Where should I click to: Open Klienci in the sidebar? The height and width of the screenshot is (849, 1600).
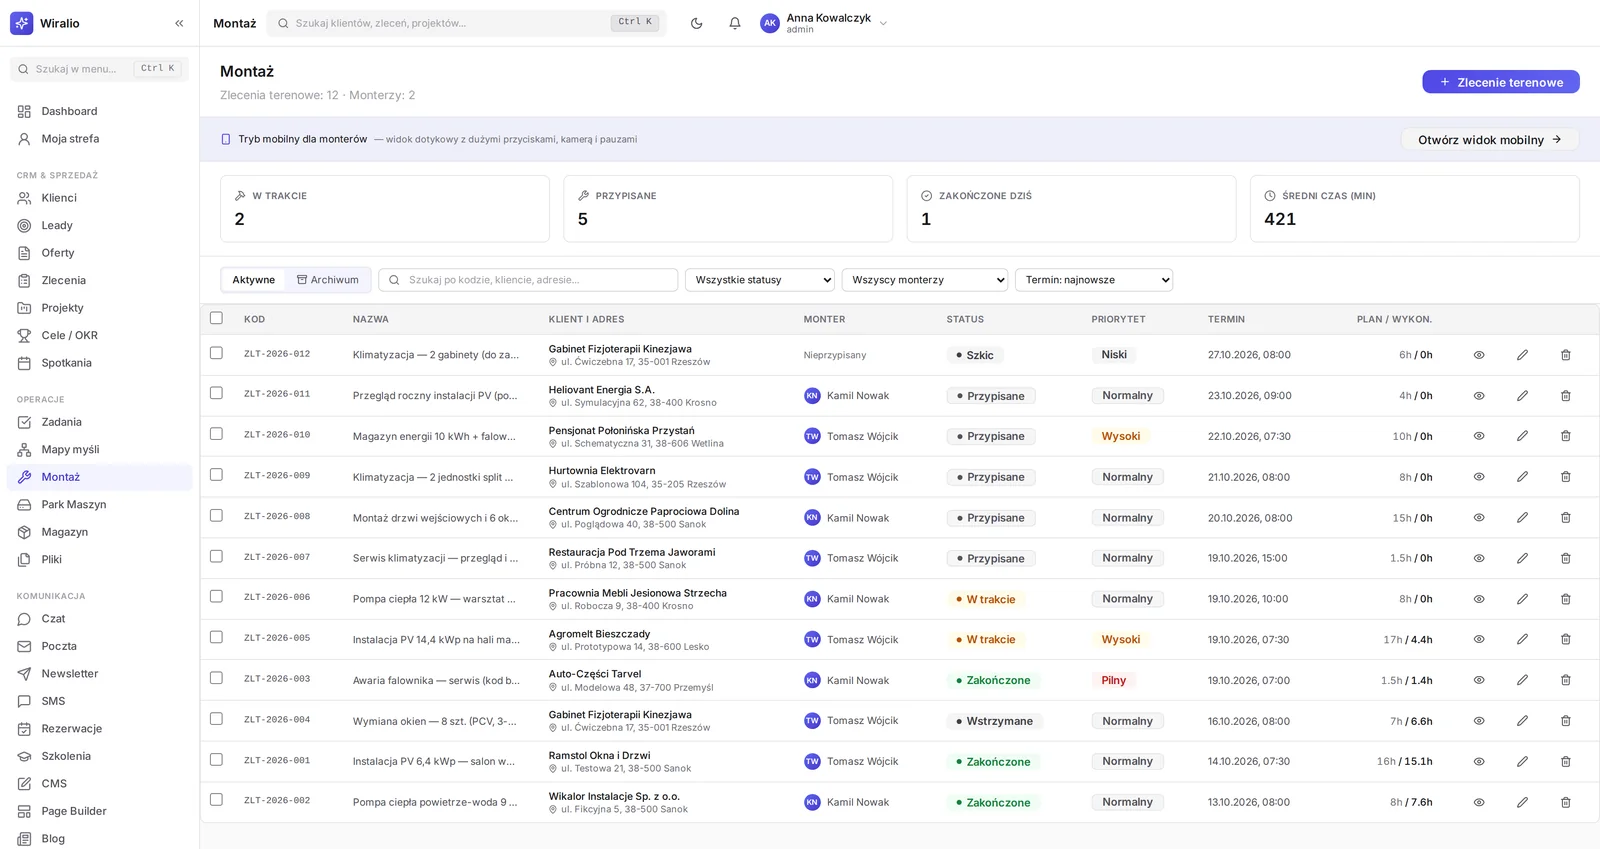tap(99, 198)
